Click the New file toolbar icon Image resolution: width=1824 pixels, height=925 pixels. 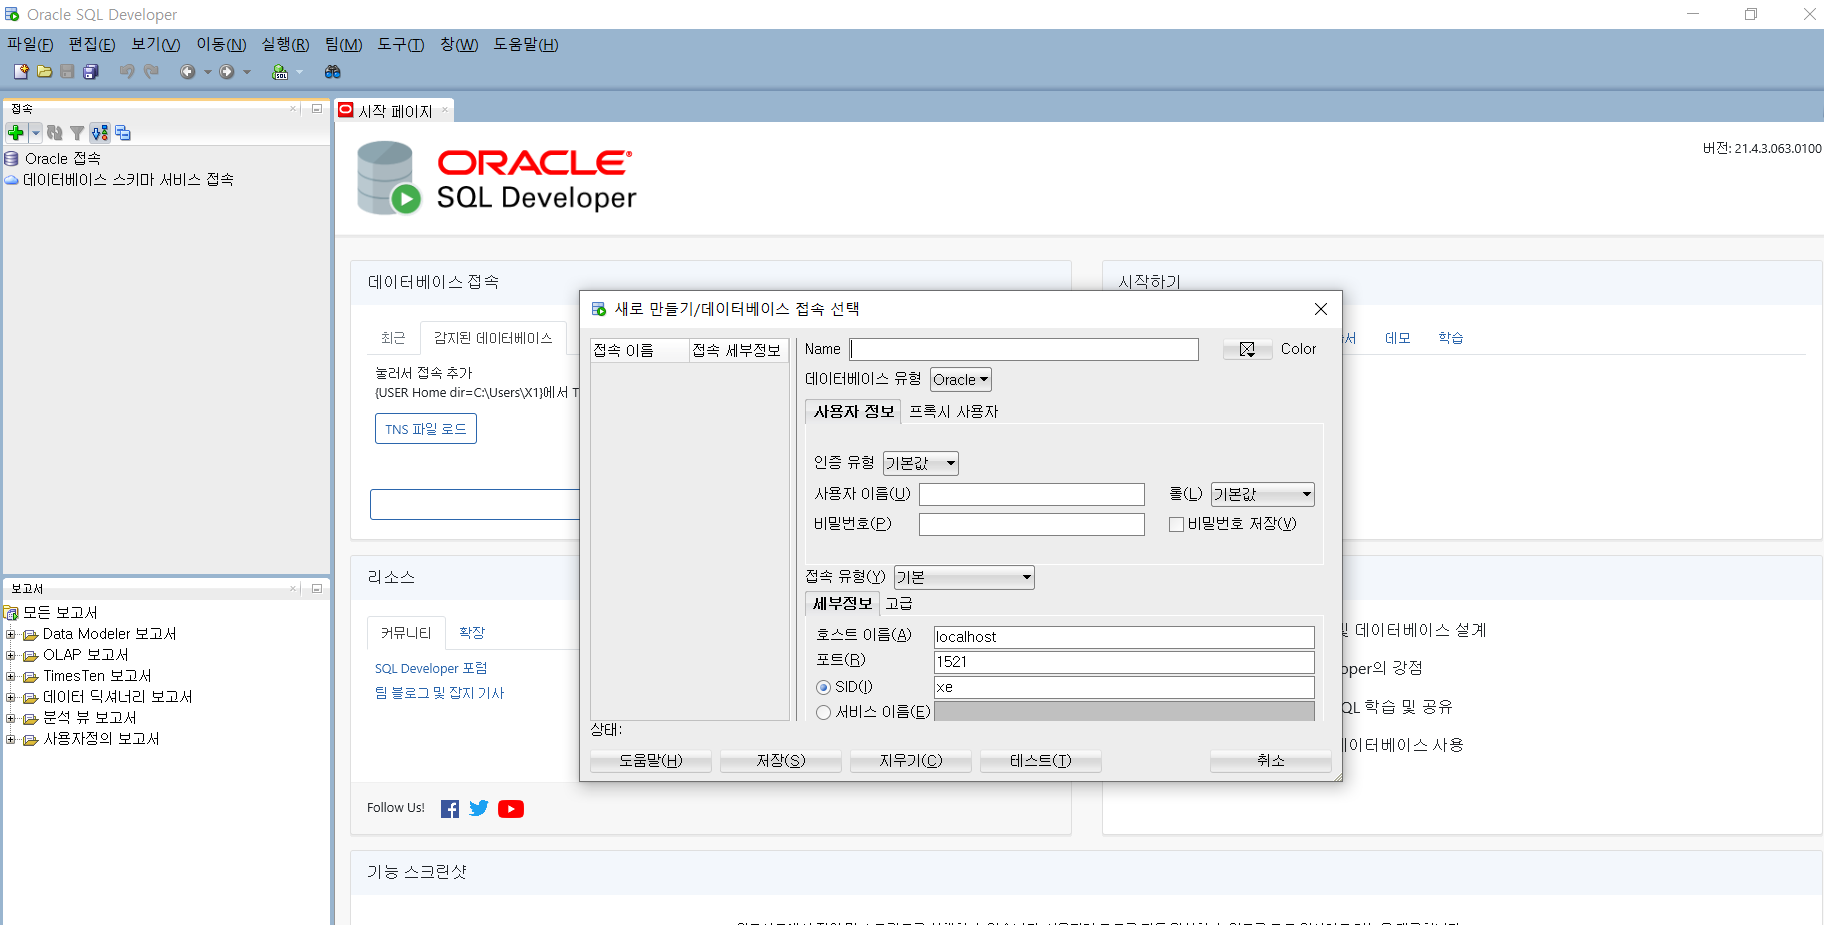(x=21, y=72)
